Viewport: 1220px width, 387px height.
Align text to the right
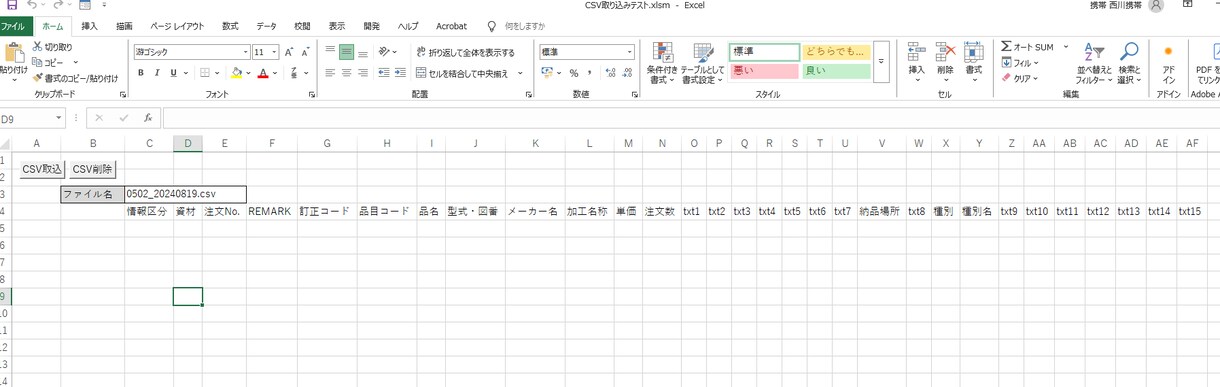(364, 72)
